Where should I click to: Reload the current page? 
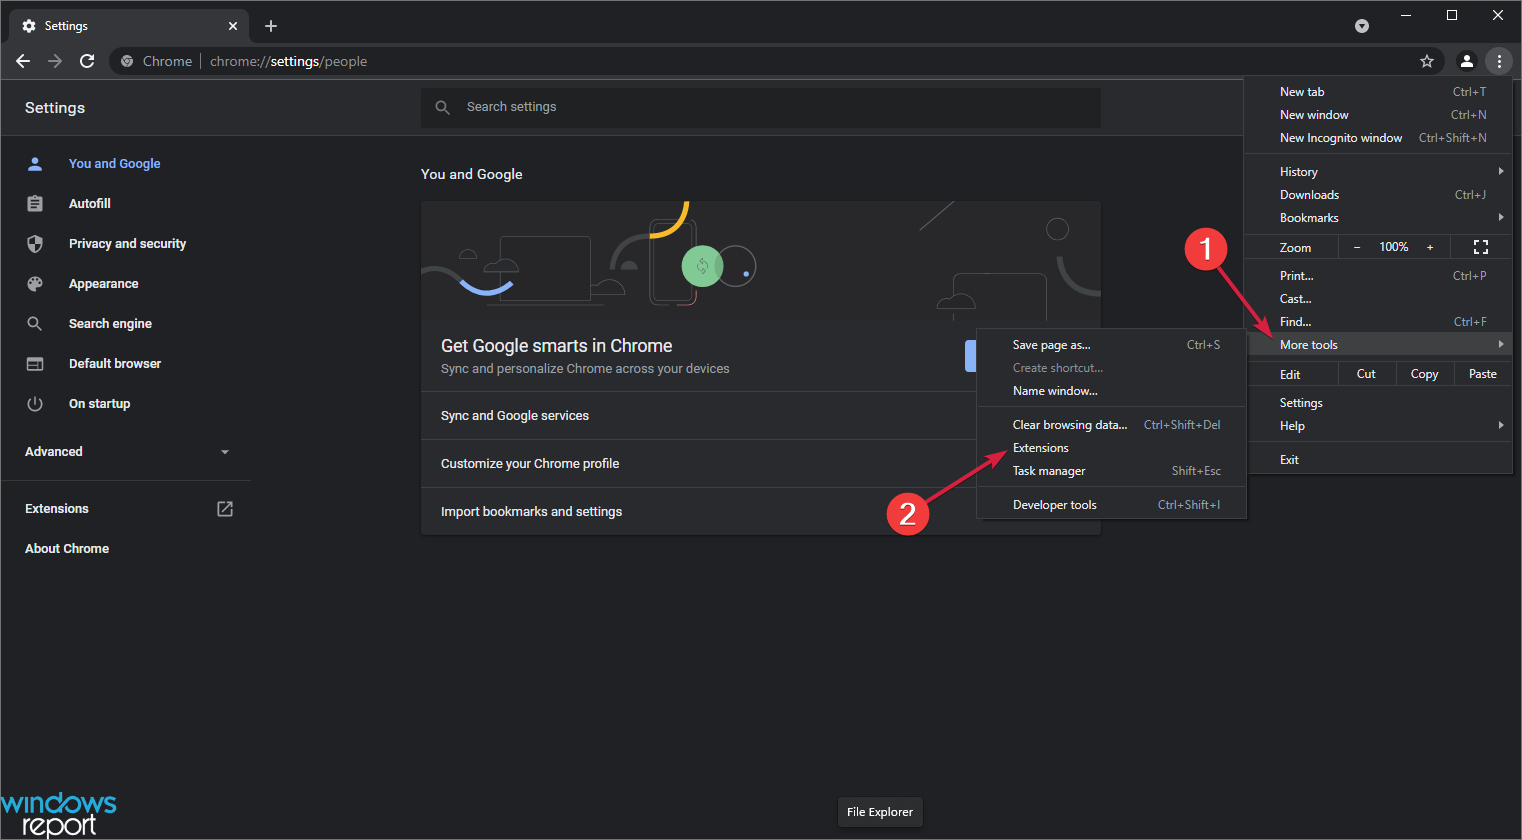[87, 61]
